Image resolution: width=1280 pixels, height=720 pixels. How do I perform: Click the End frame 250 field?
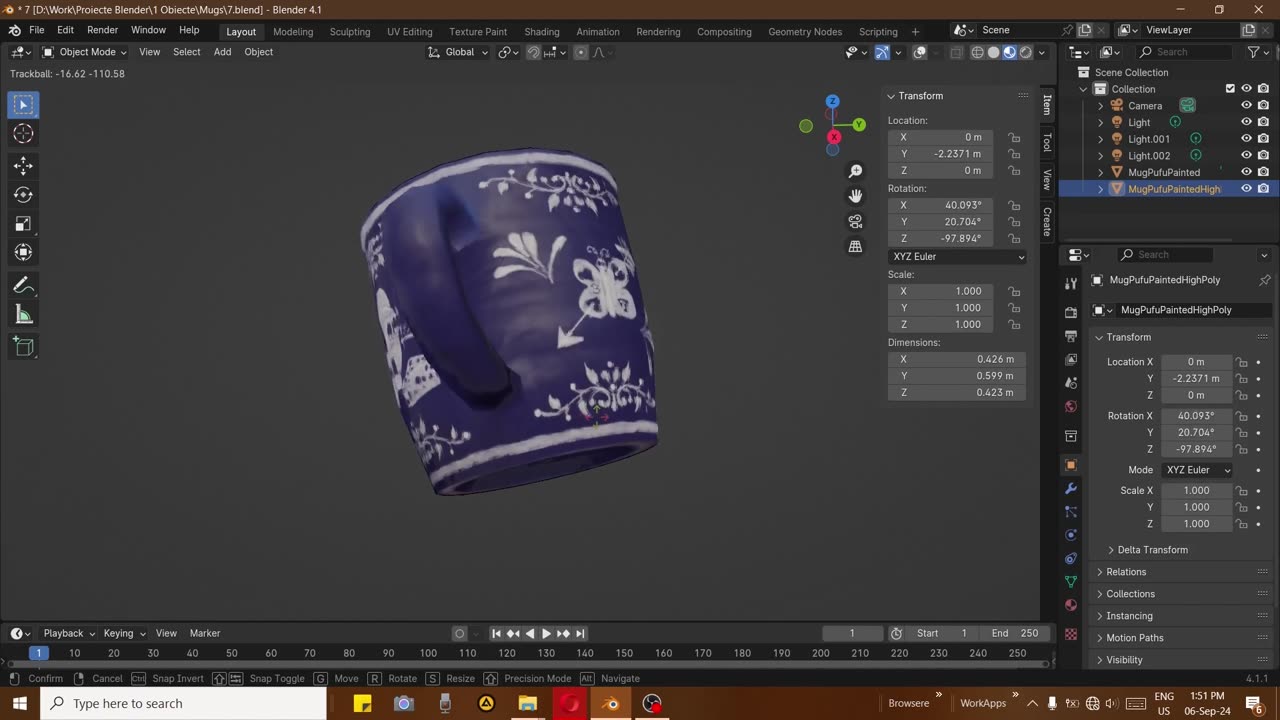point(1015,633)
